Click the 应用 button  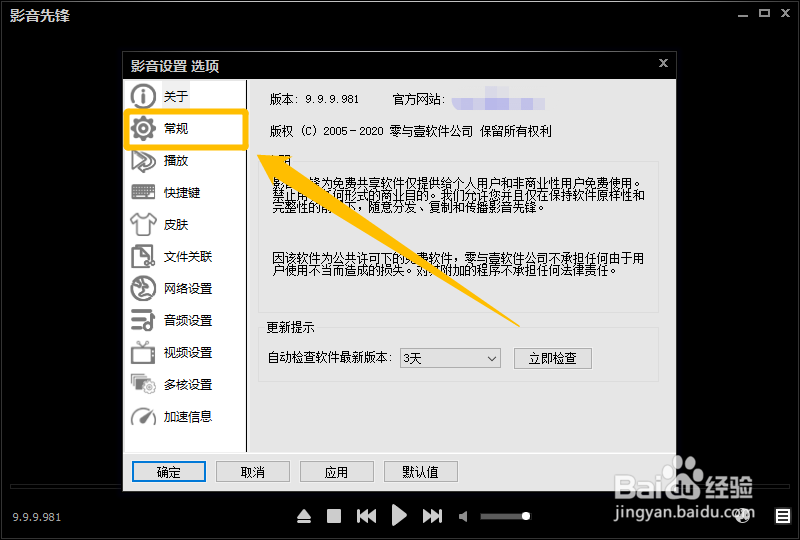coord(337,472)
